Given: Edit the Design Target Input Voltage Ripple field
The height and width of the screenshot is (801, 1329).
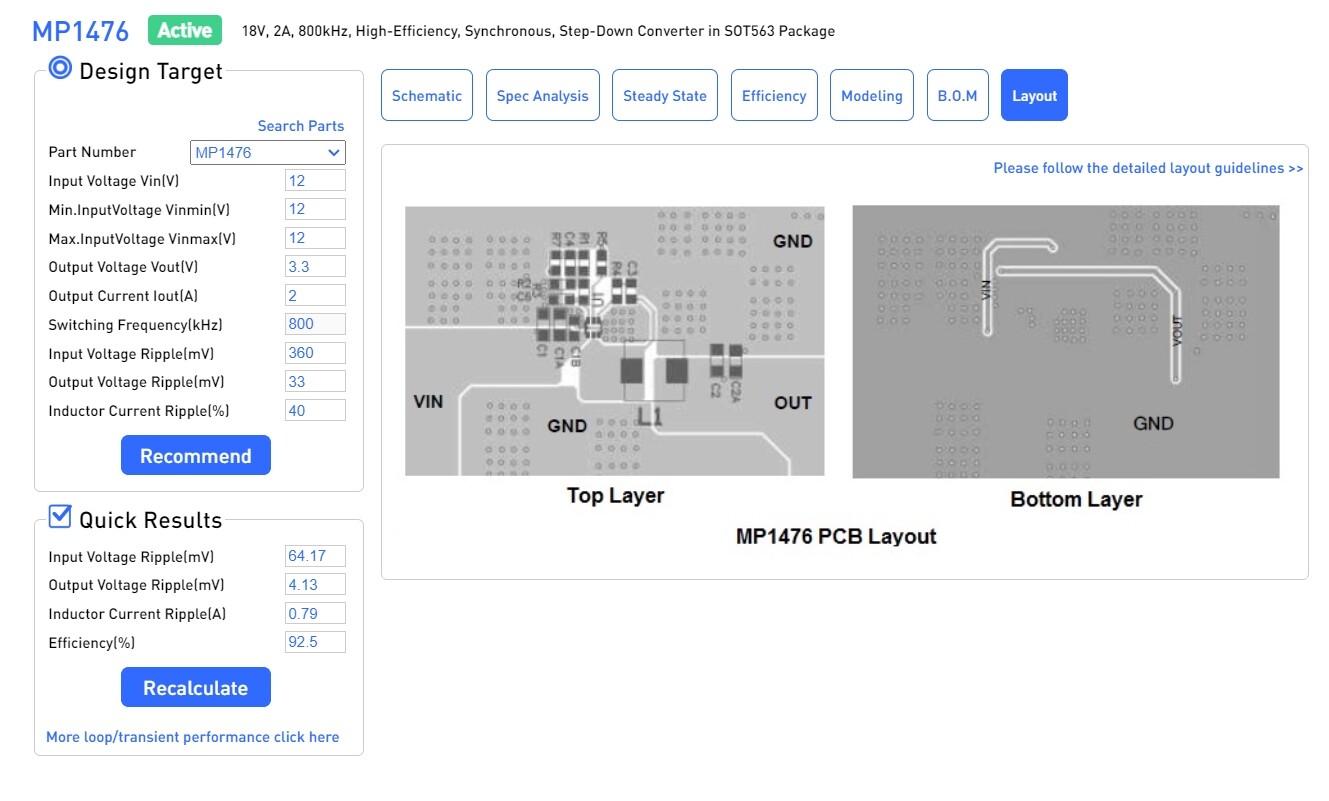Looking at the screenshot, I should coord(315,353).
